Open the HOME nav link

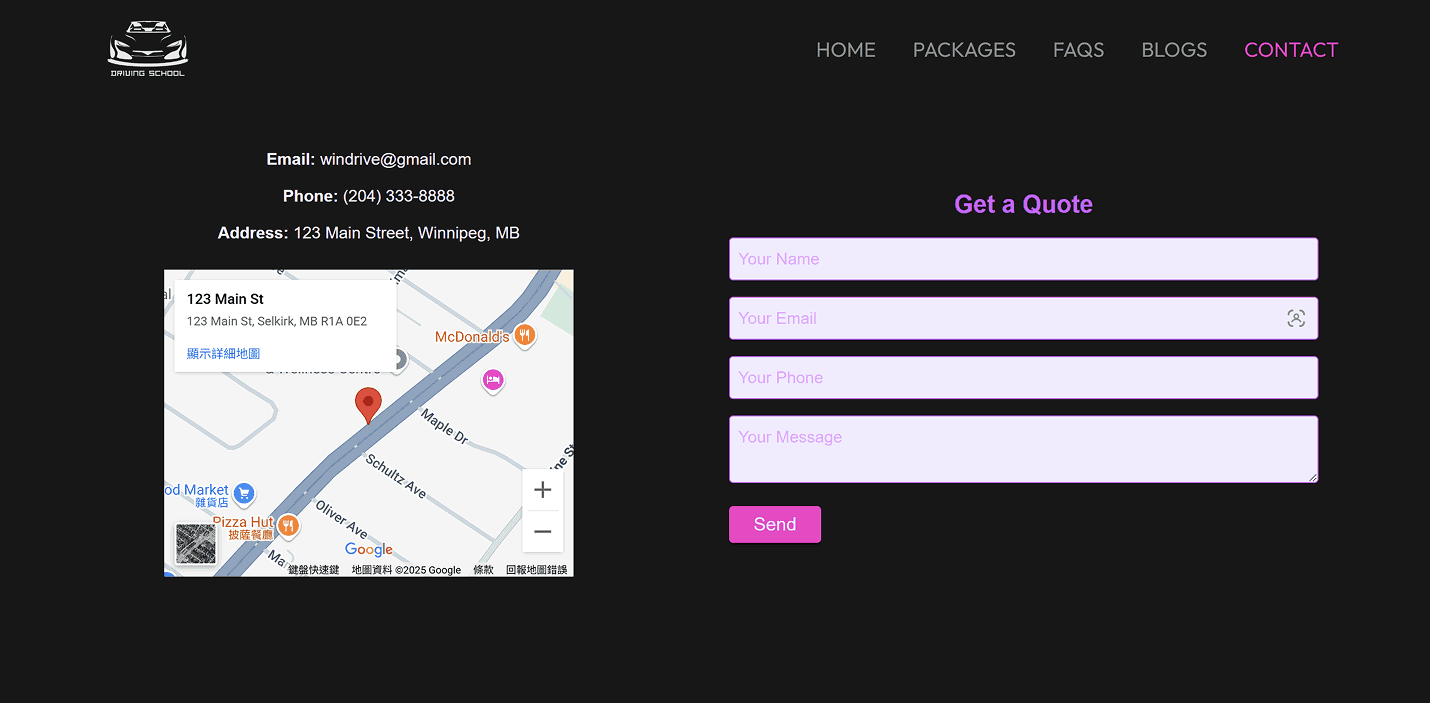point(845,50)
